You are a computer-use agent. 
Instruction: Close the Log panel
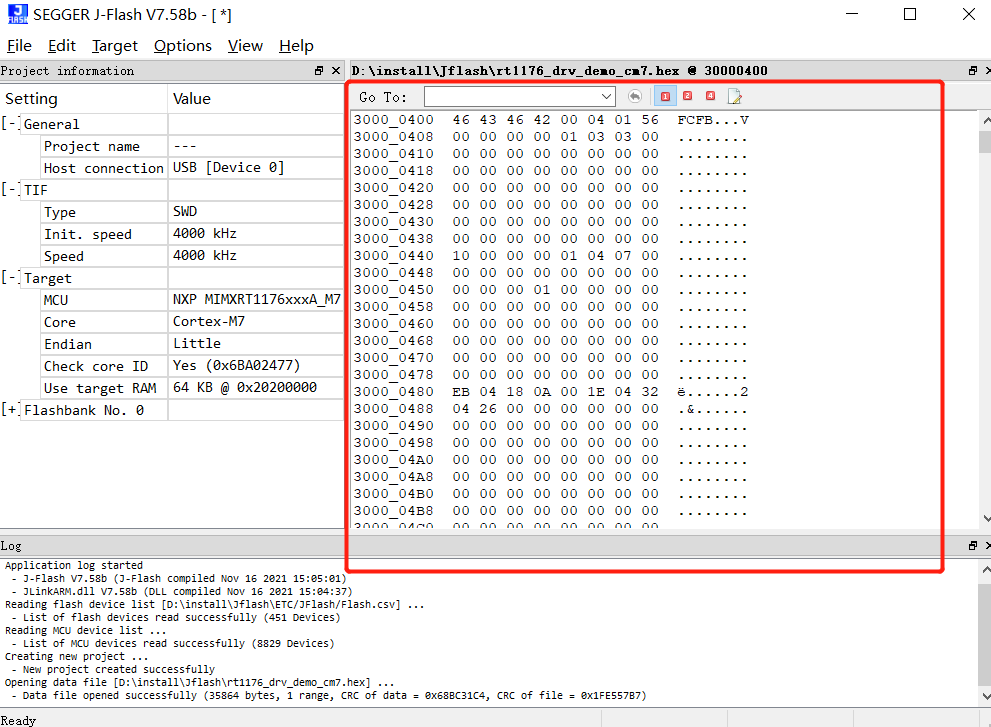(x=987, y=546)
